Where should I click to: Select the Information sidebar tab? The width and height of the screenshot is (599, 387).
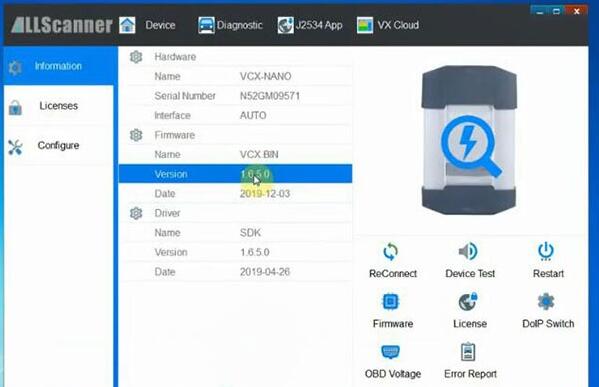58,66
